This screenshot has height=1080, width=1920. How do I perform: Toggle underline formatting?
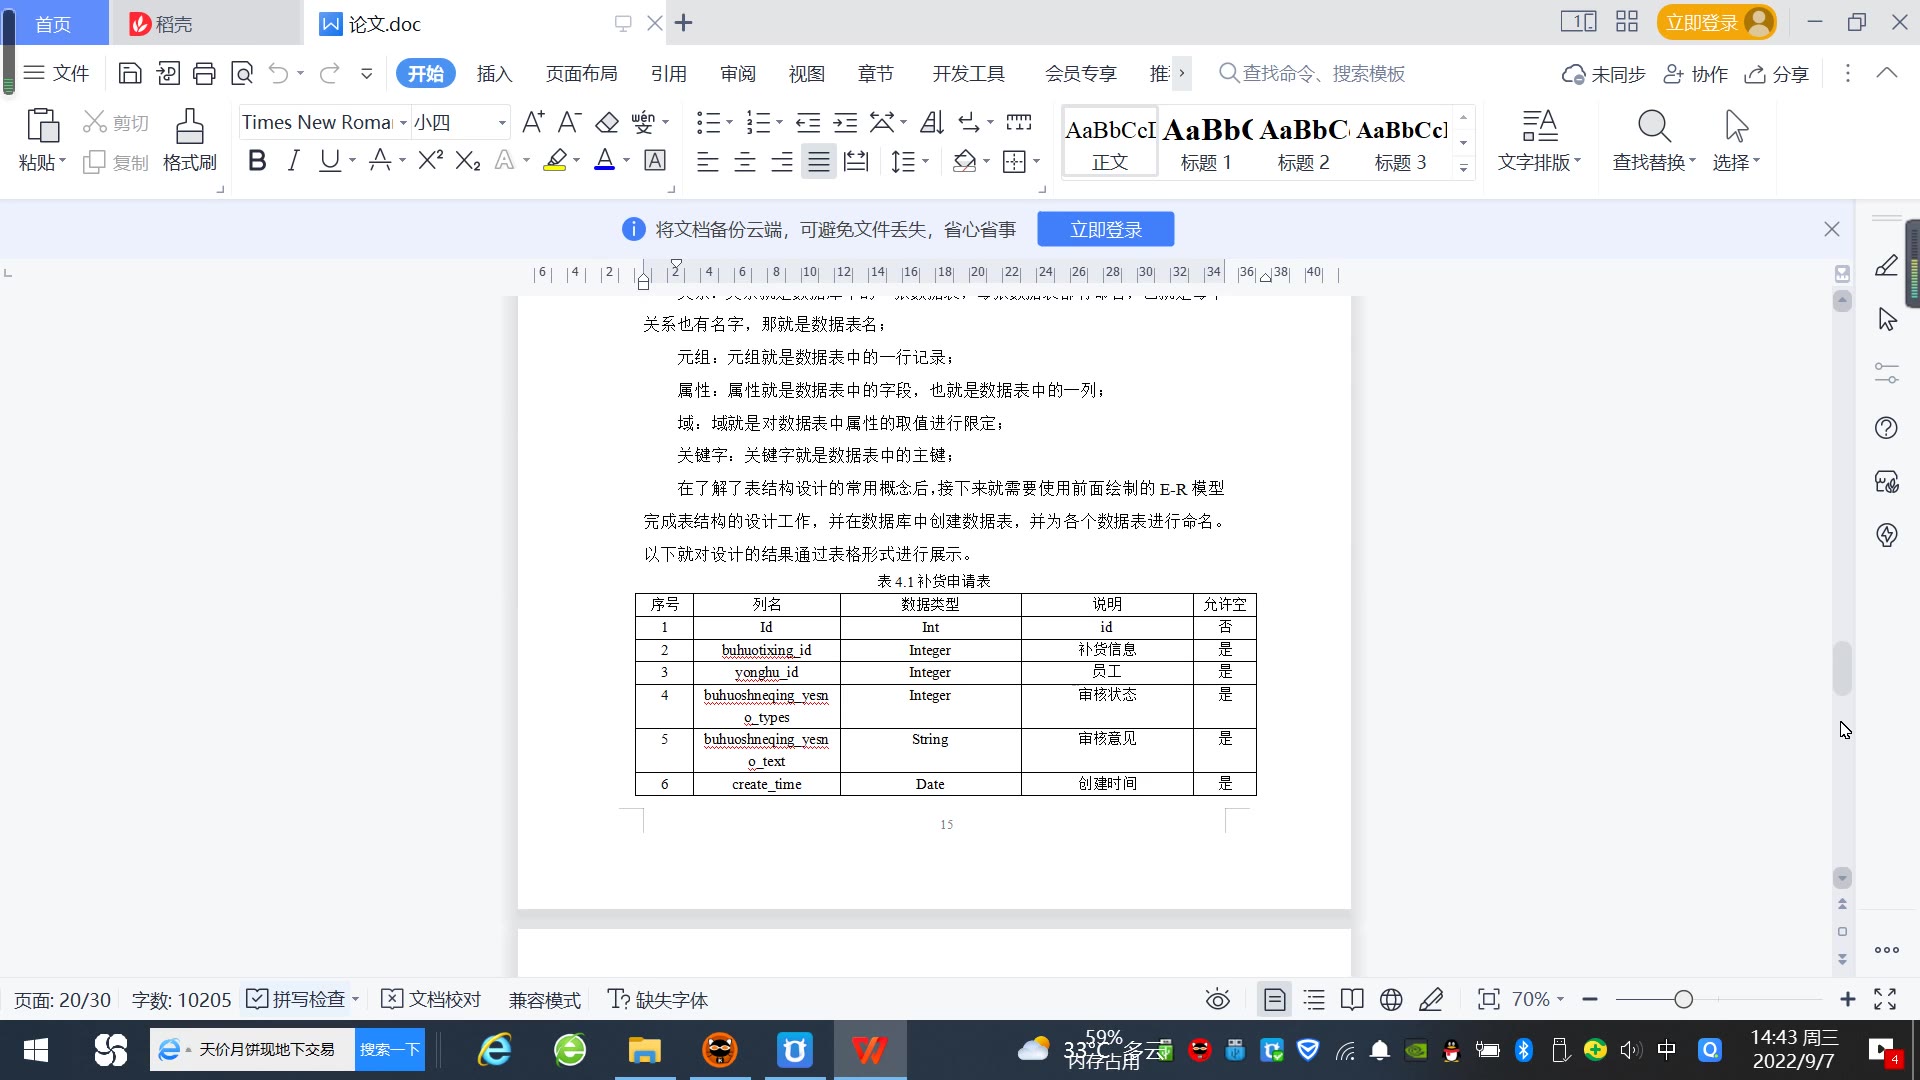coord(329,160)
